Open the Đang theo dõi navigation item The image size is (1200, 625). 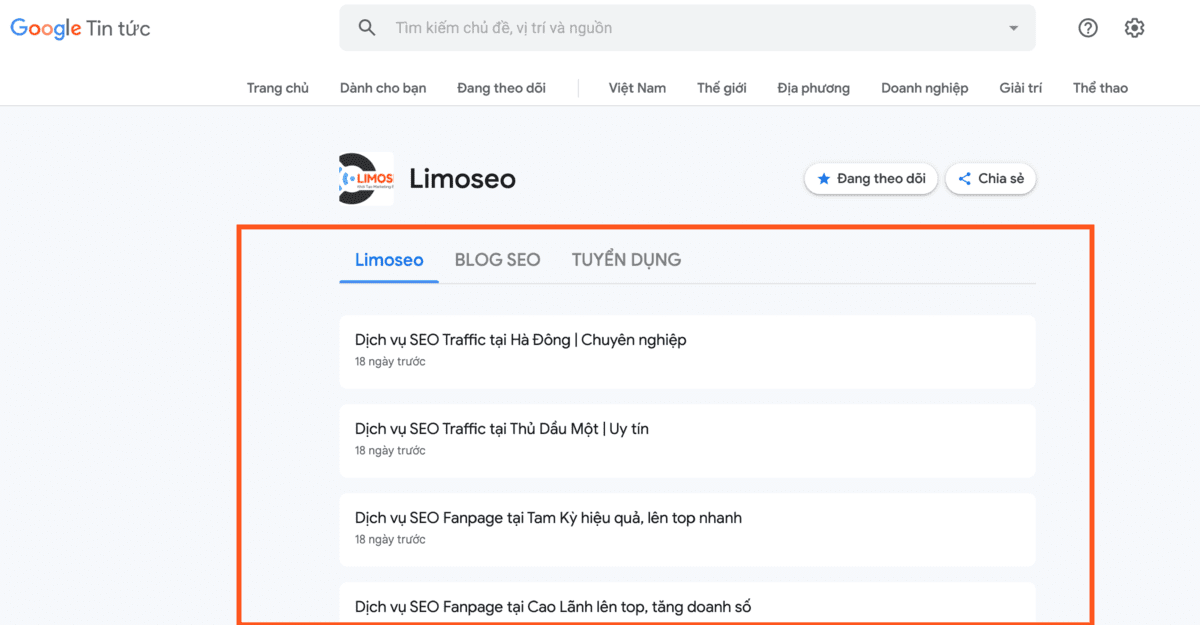point(501,88)
